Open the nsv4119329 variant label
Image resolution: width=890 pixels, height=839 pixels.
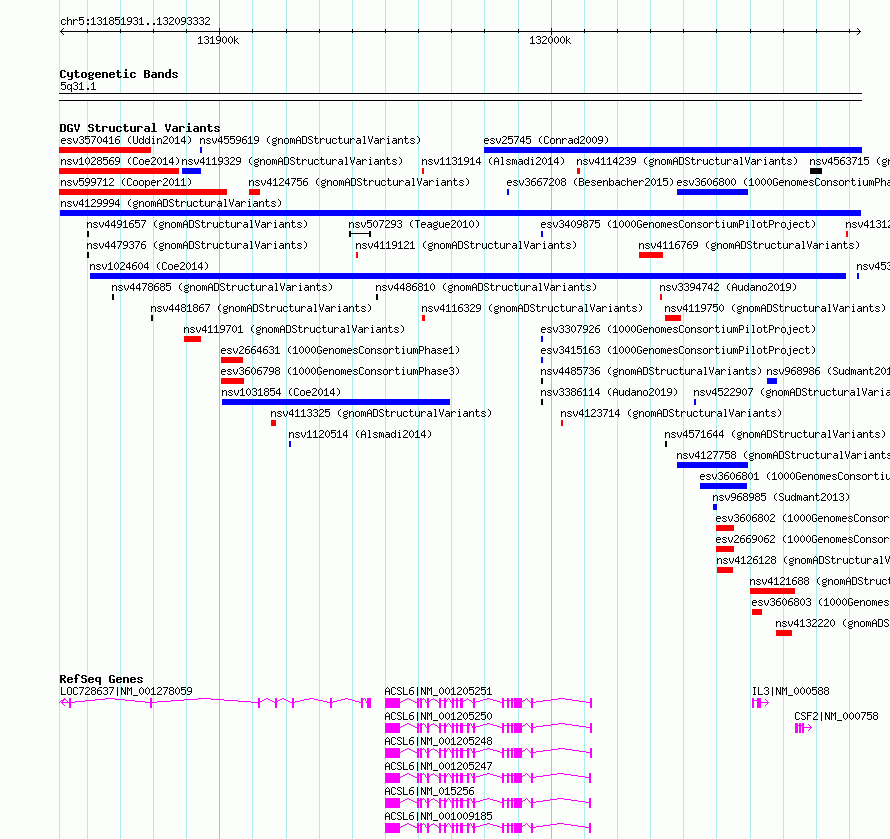tap(292, 161)
